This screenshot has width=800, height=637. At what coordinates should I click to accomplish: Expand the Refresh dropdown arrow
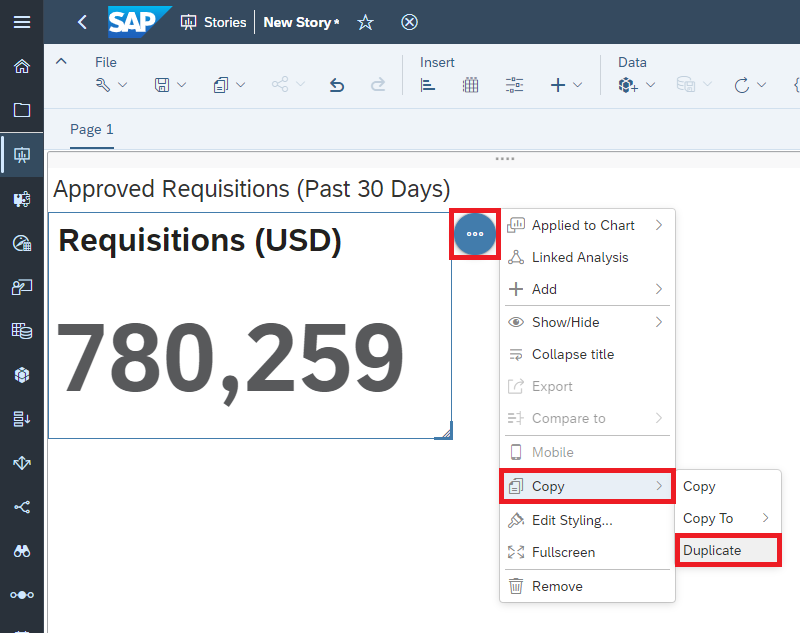[x=762, y=85]
